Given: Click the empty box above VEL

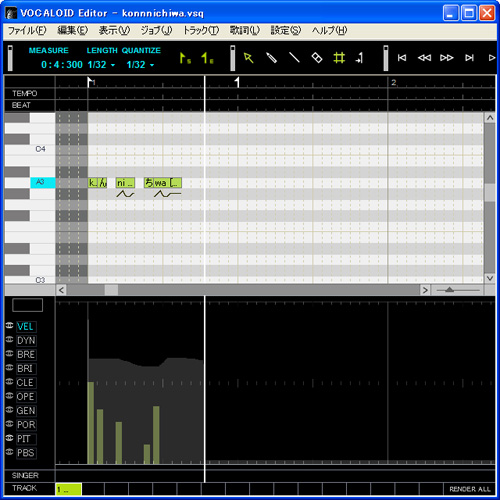Looking at the screenshot, I should [x=27, y=305].
